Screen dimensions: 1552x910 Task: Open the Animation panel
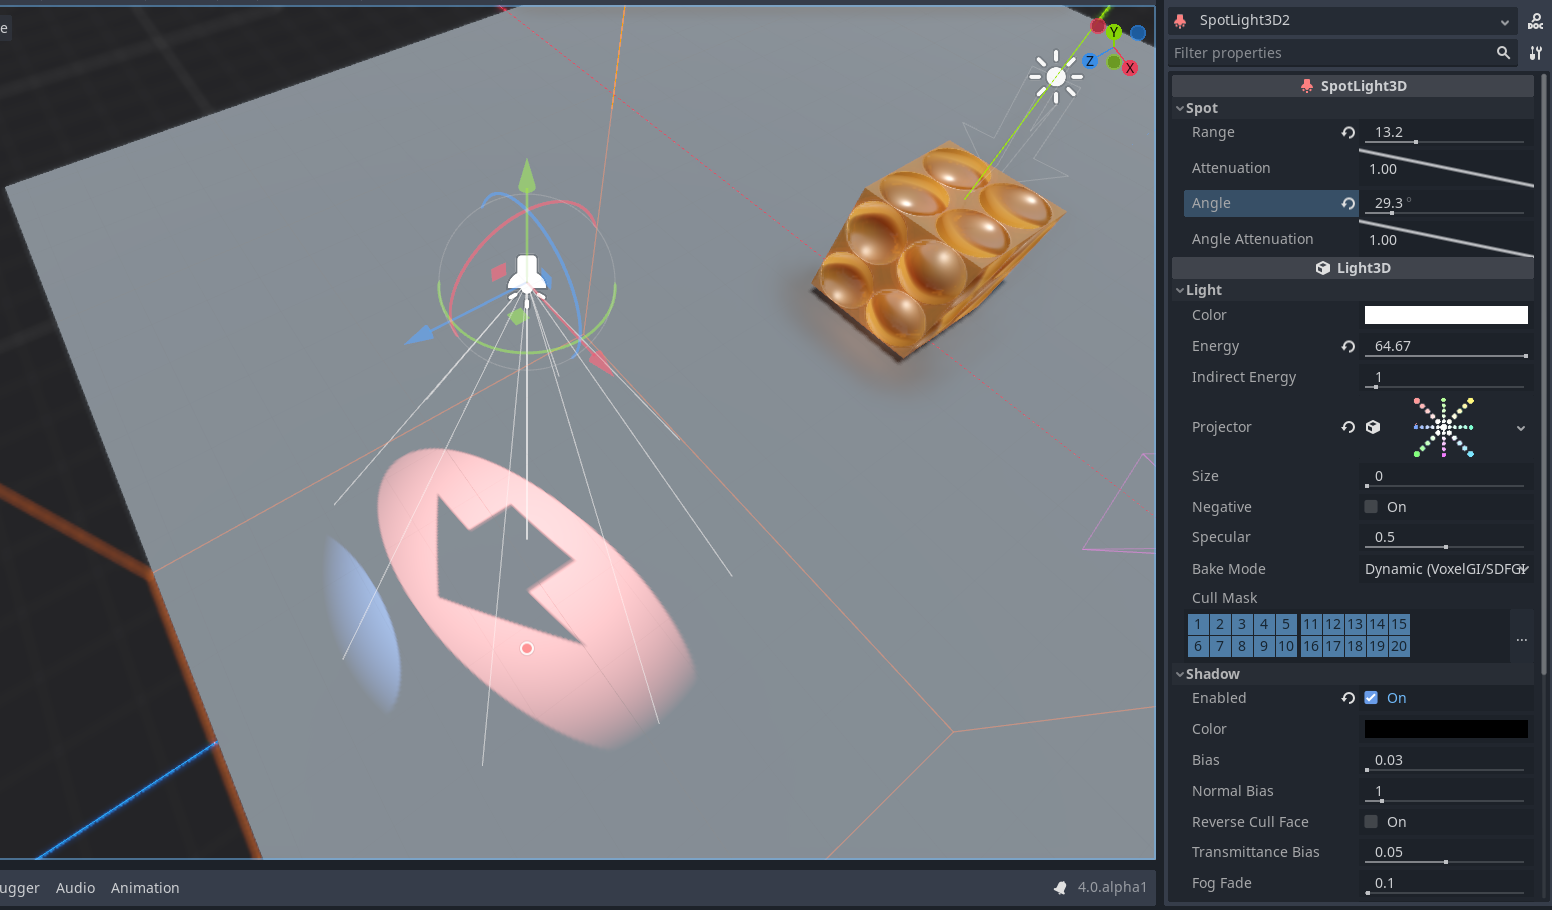click(145, 888)
